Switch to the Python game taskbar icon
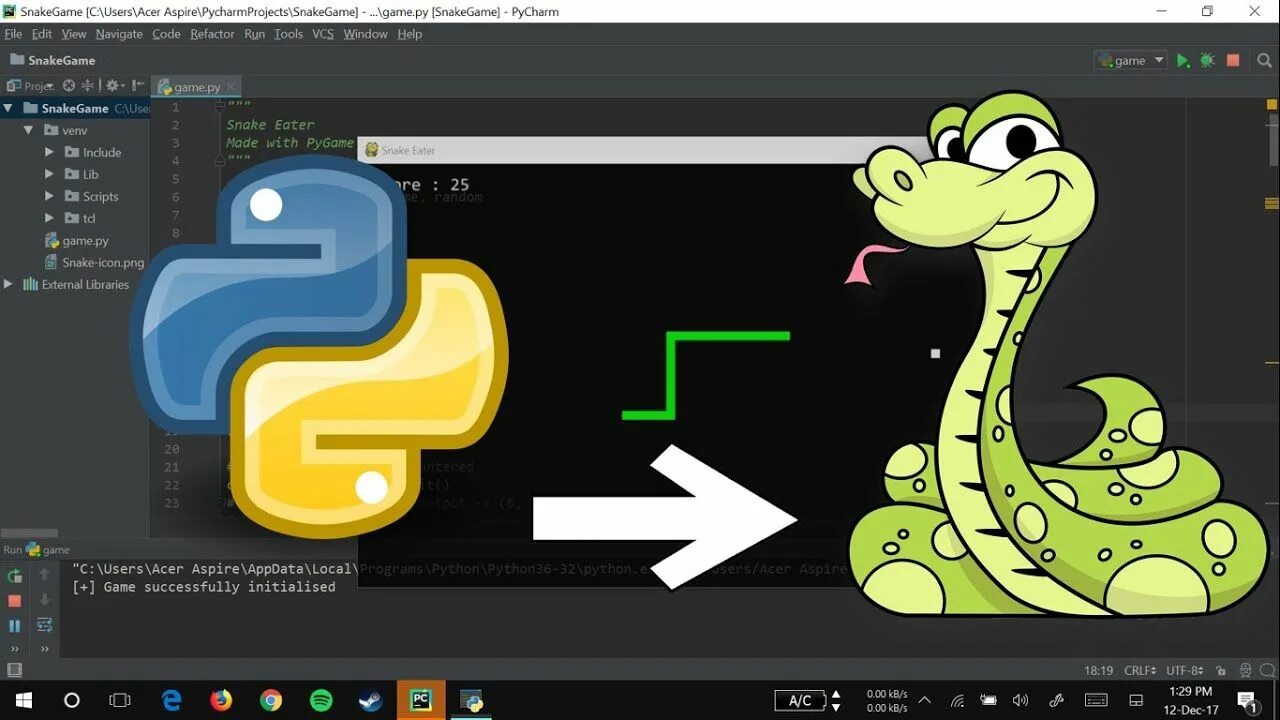Viewport: 1280px width, 720px height. click(x=471, y=700)
